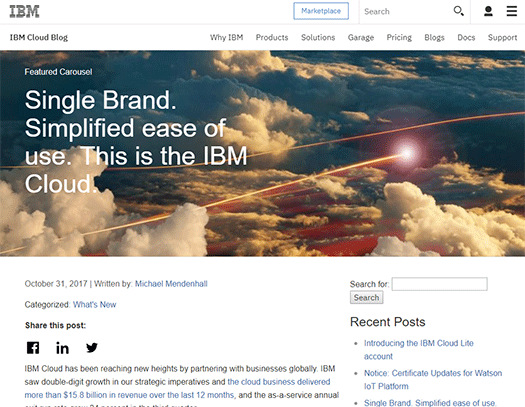The image size is (525, 407).
Task: Open the Why IBM menu
Action: point(226,37)
